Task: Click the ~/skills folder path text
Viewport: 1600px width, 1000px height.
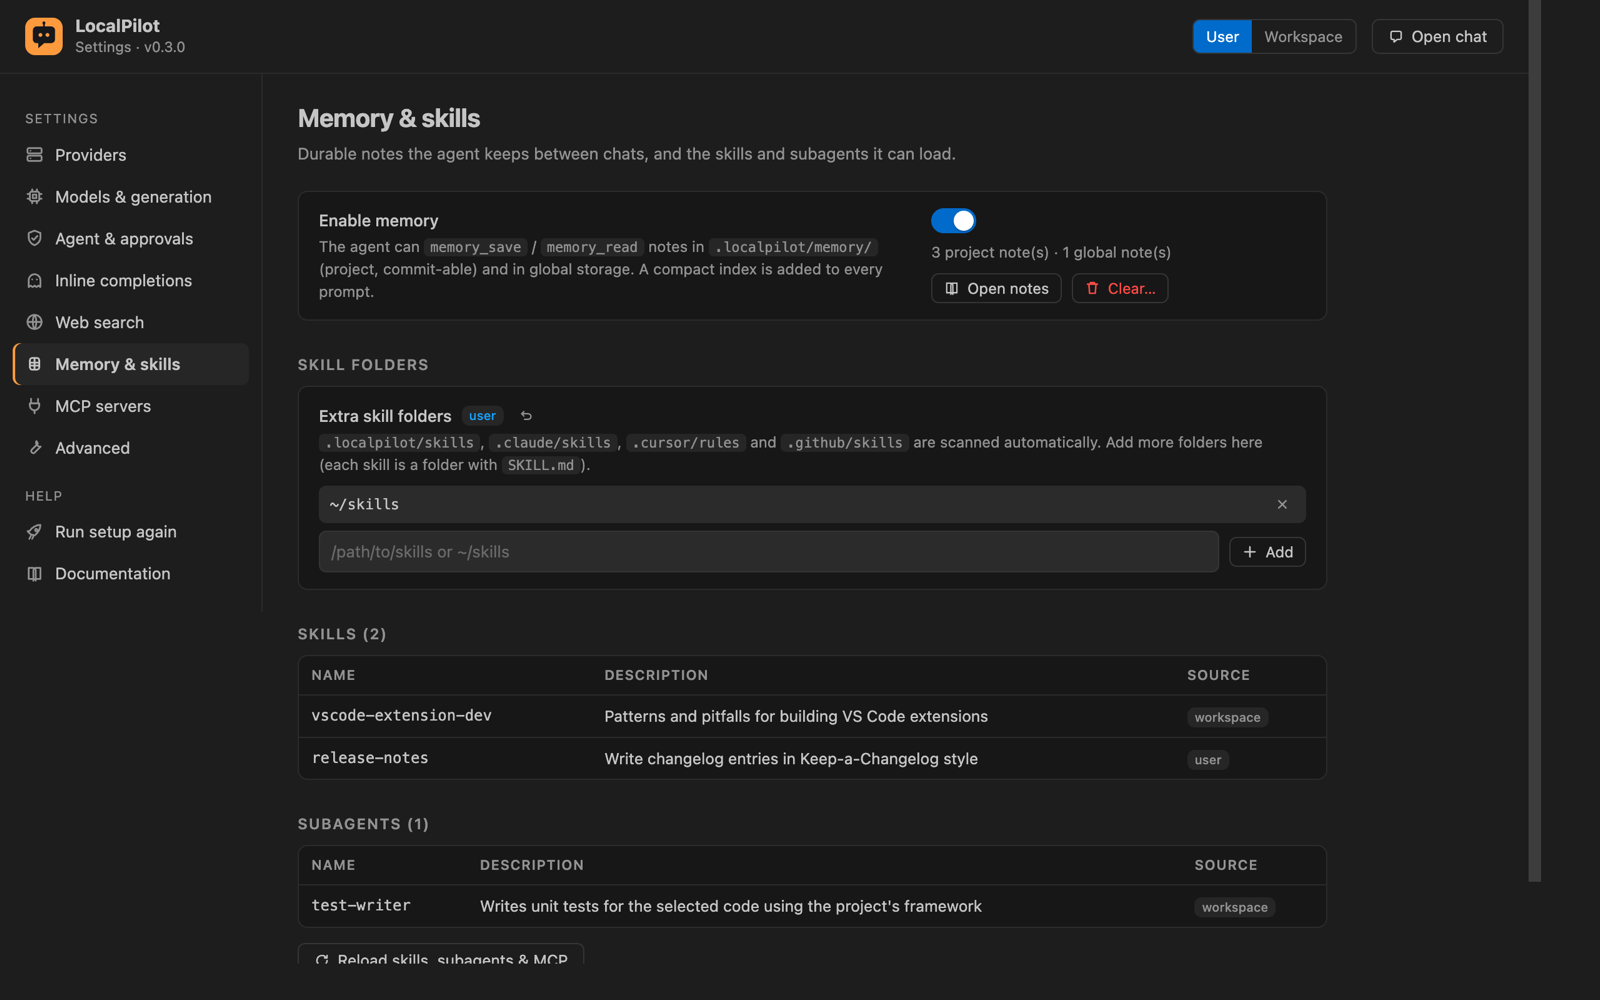Action: tap(364, 505)
